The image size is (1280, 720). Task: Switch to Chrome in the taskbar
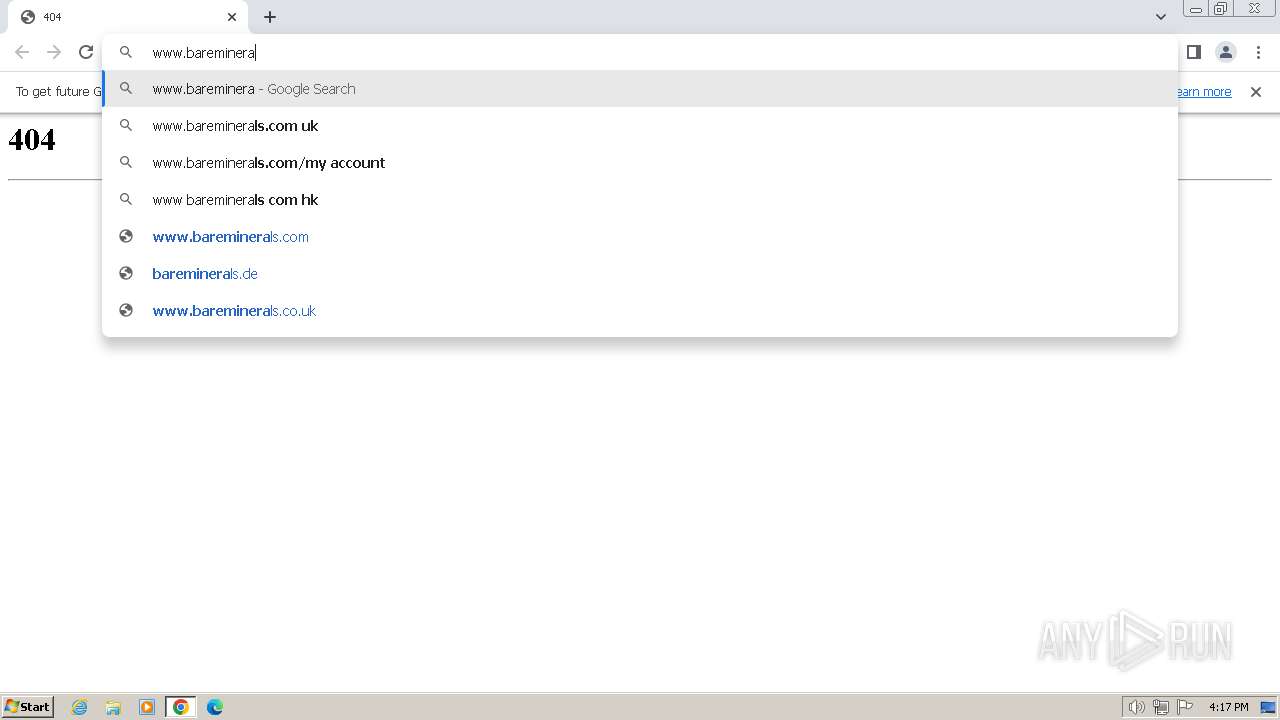tap(181, 707)
